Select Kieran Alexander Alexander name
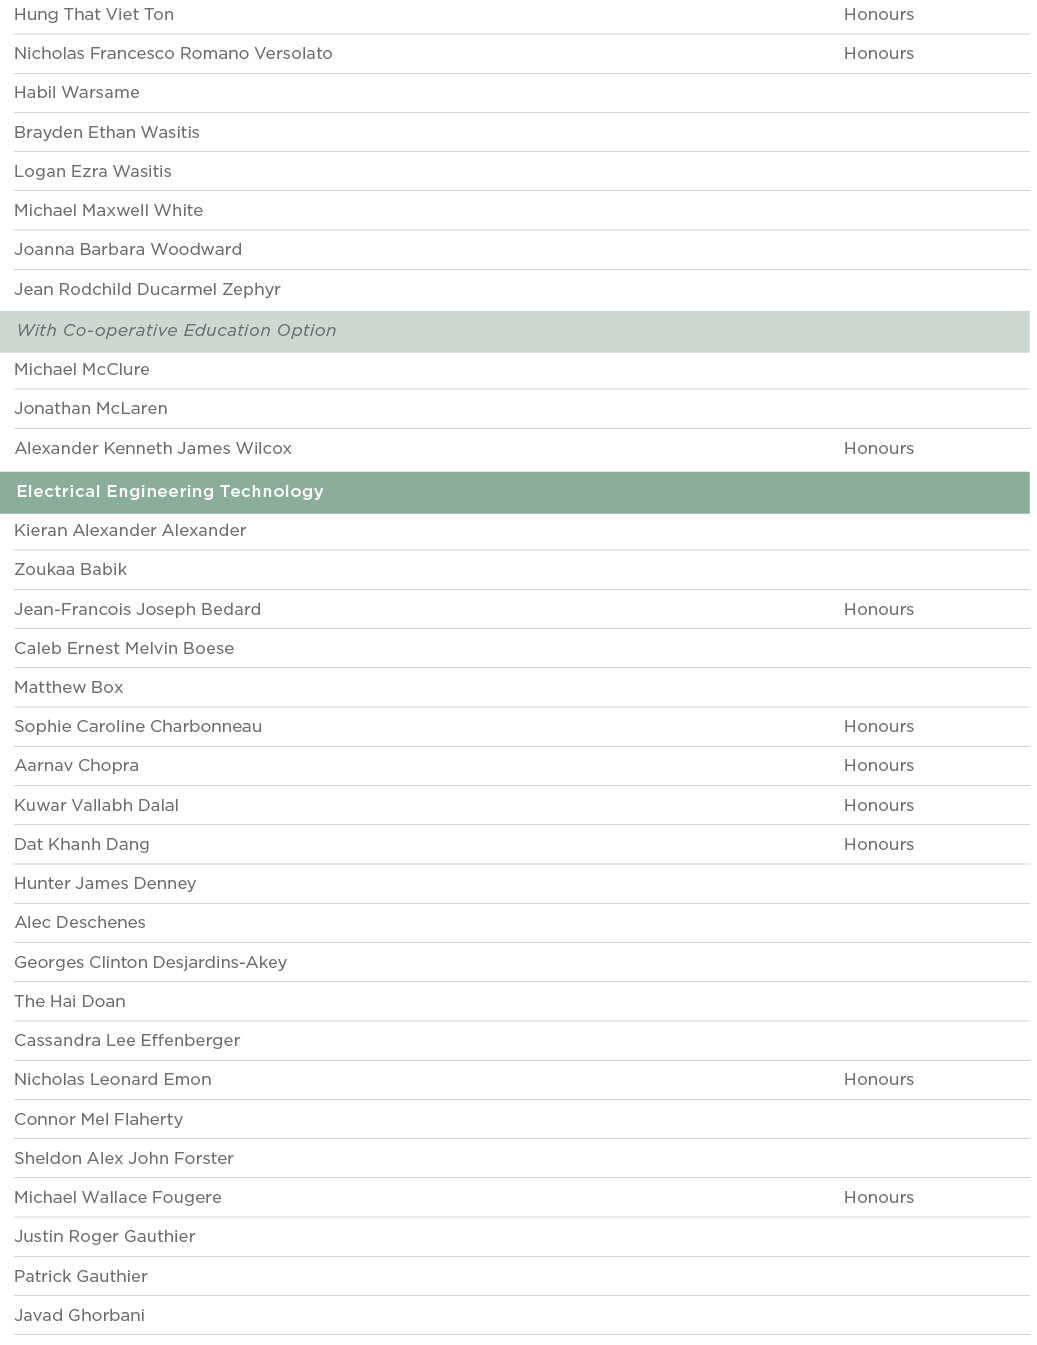Screen dimensions: 1037x1345 pyautogui.click(x=130, y=530)
